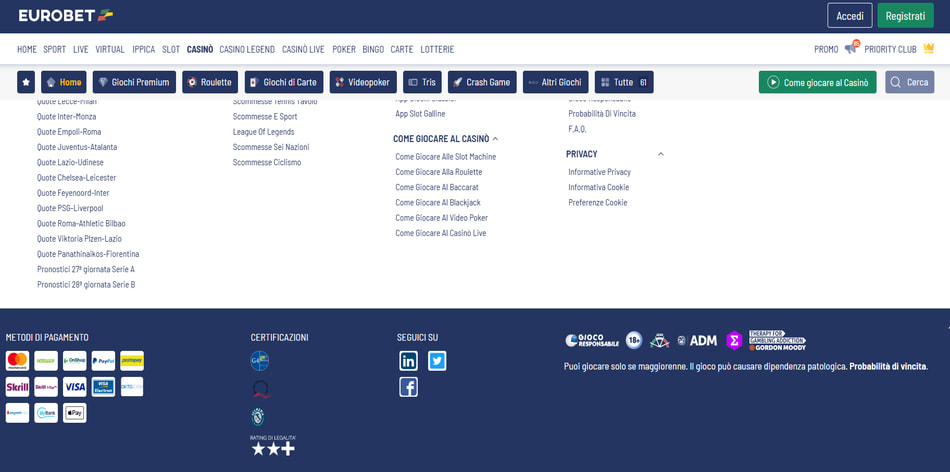950x472 pixels.
Task: Open Scommesse Sei Nazioni link
Action: tap(271, 147)
